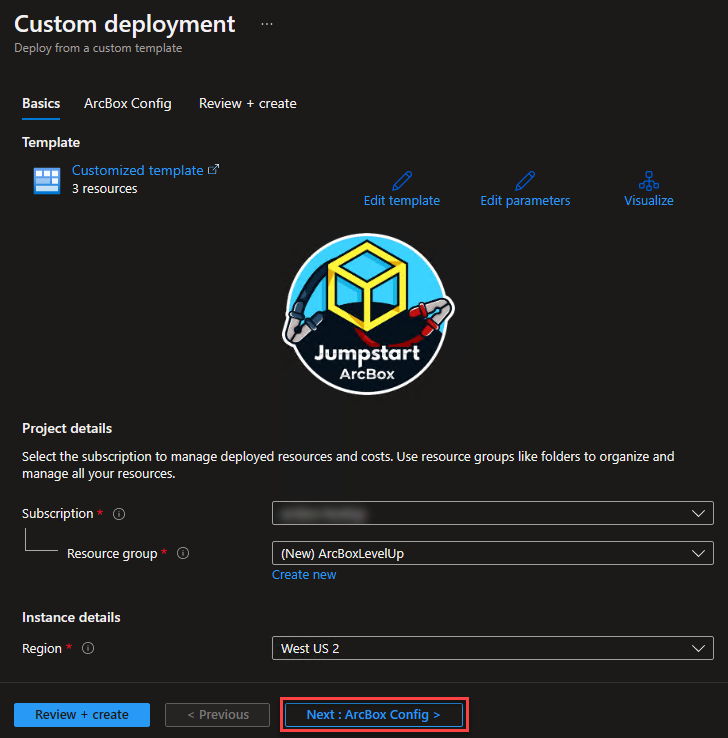The width and height of the screenshot is (728, 738).
Task: Open the Customized template link
Action: coord(137,170)
